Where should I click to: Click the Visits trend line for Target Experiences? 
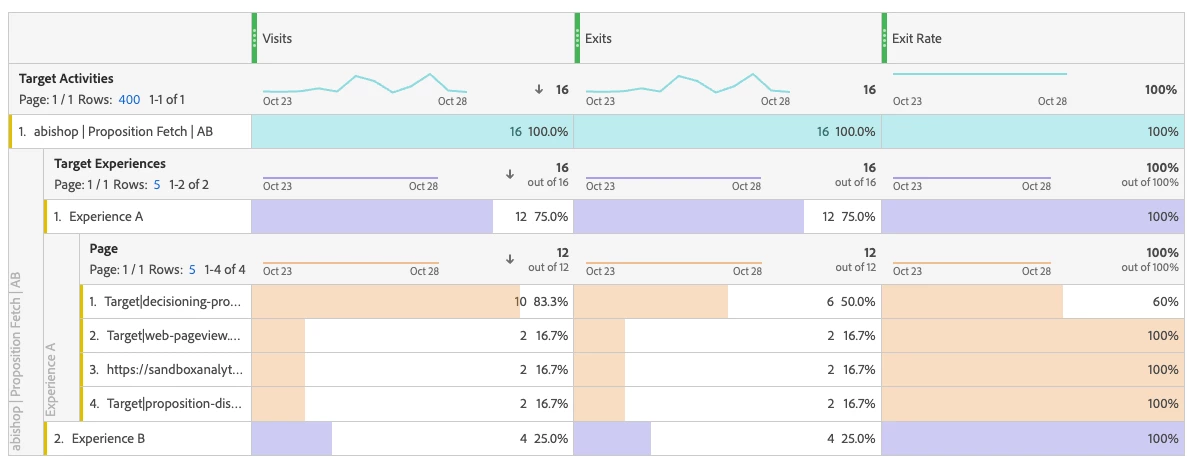pos(350,178)
